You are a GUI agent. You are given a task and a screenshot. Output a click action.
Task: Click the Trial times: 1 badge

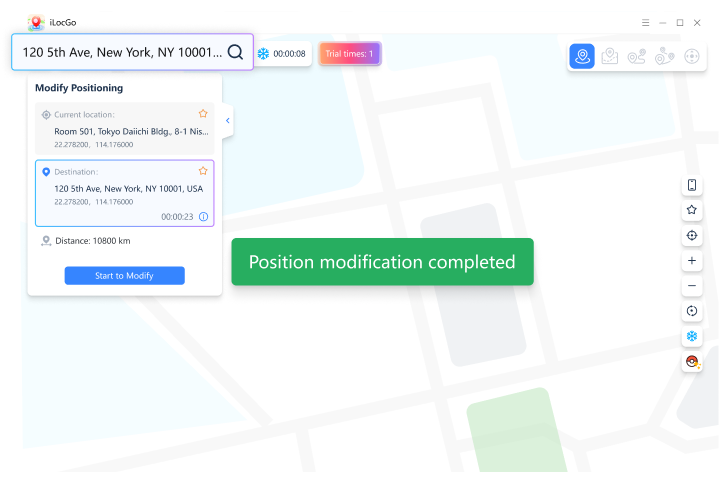pos(350,54)
